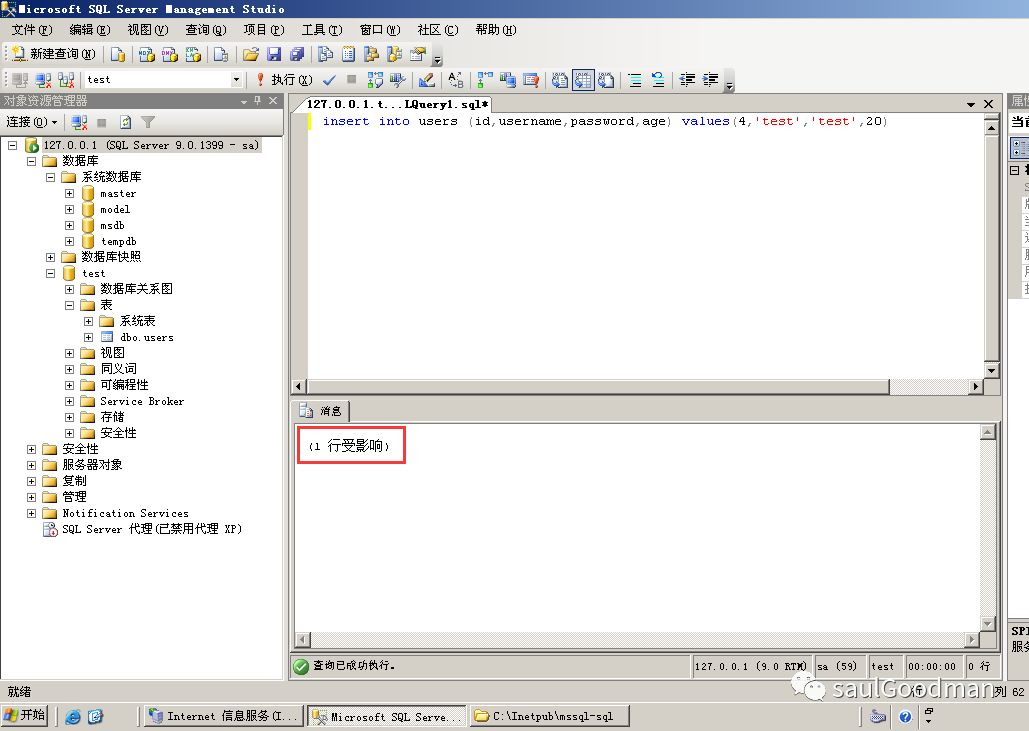
Task: Click the Database Engine Query icon
Action: point(118,54)
